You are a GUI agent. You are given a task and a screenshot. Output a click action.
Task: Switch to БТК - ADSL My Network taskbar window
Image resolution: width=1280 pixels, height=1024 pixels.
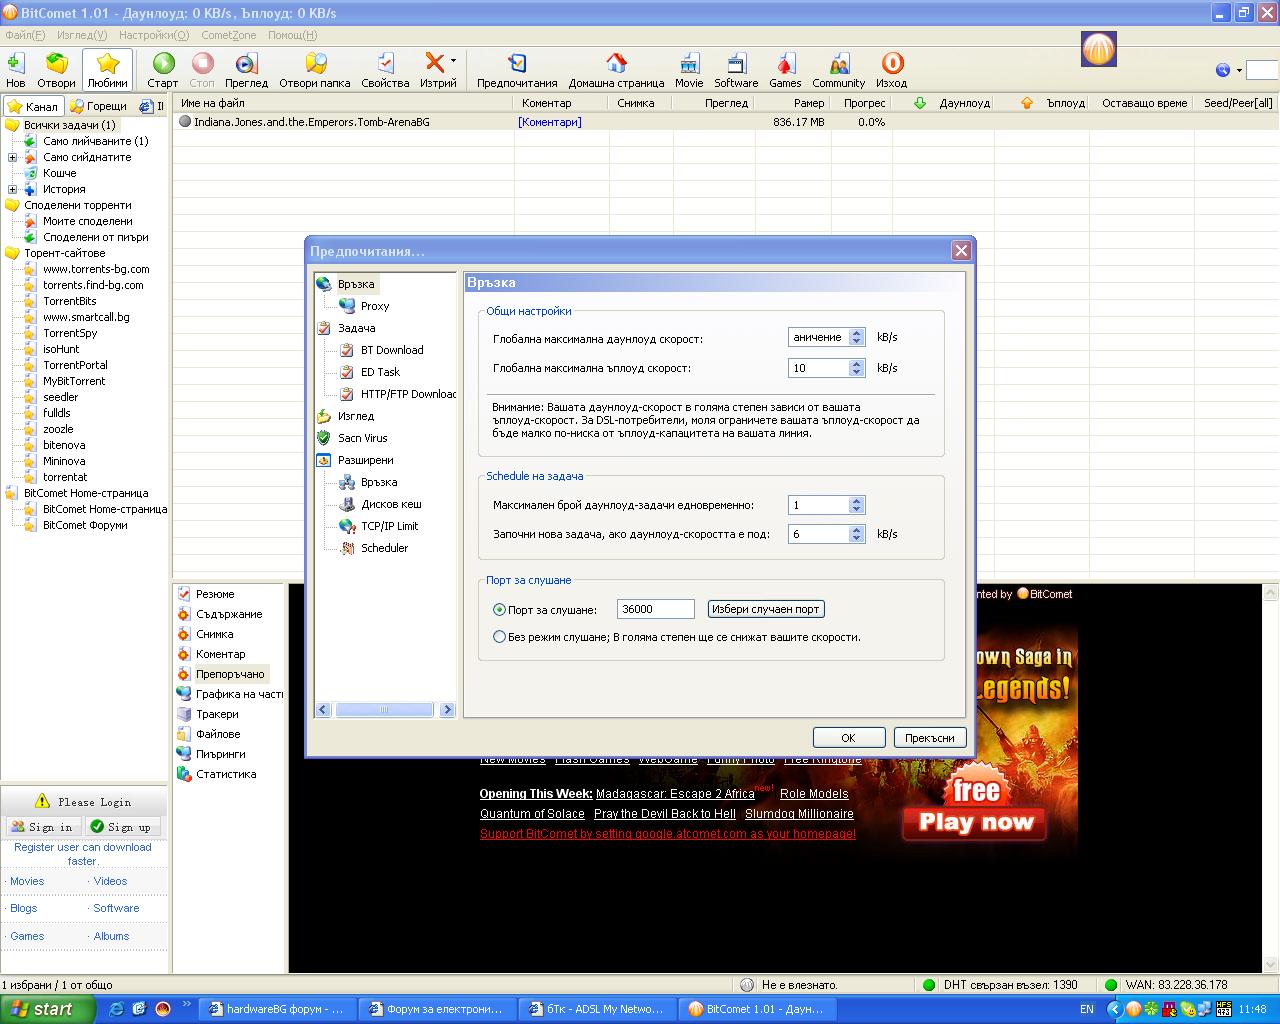pos(596,1009)
